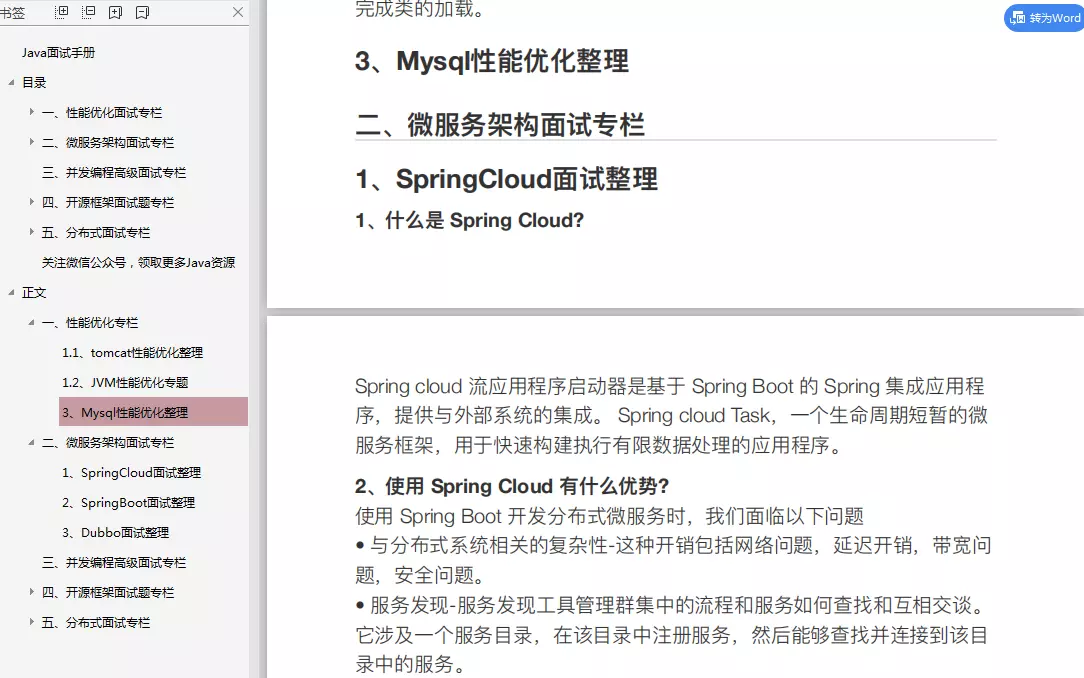Expand 二、微服务架构面试专栏 under 目录
1084x678 pixels.
31,142
